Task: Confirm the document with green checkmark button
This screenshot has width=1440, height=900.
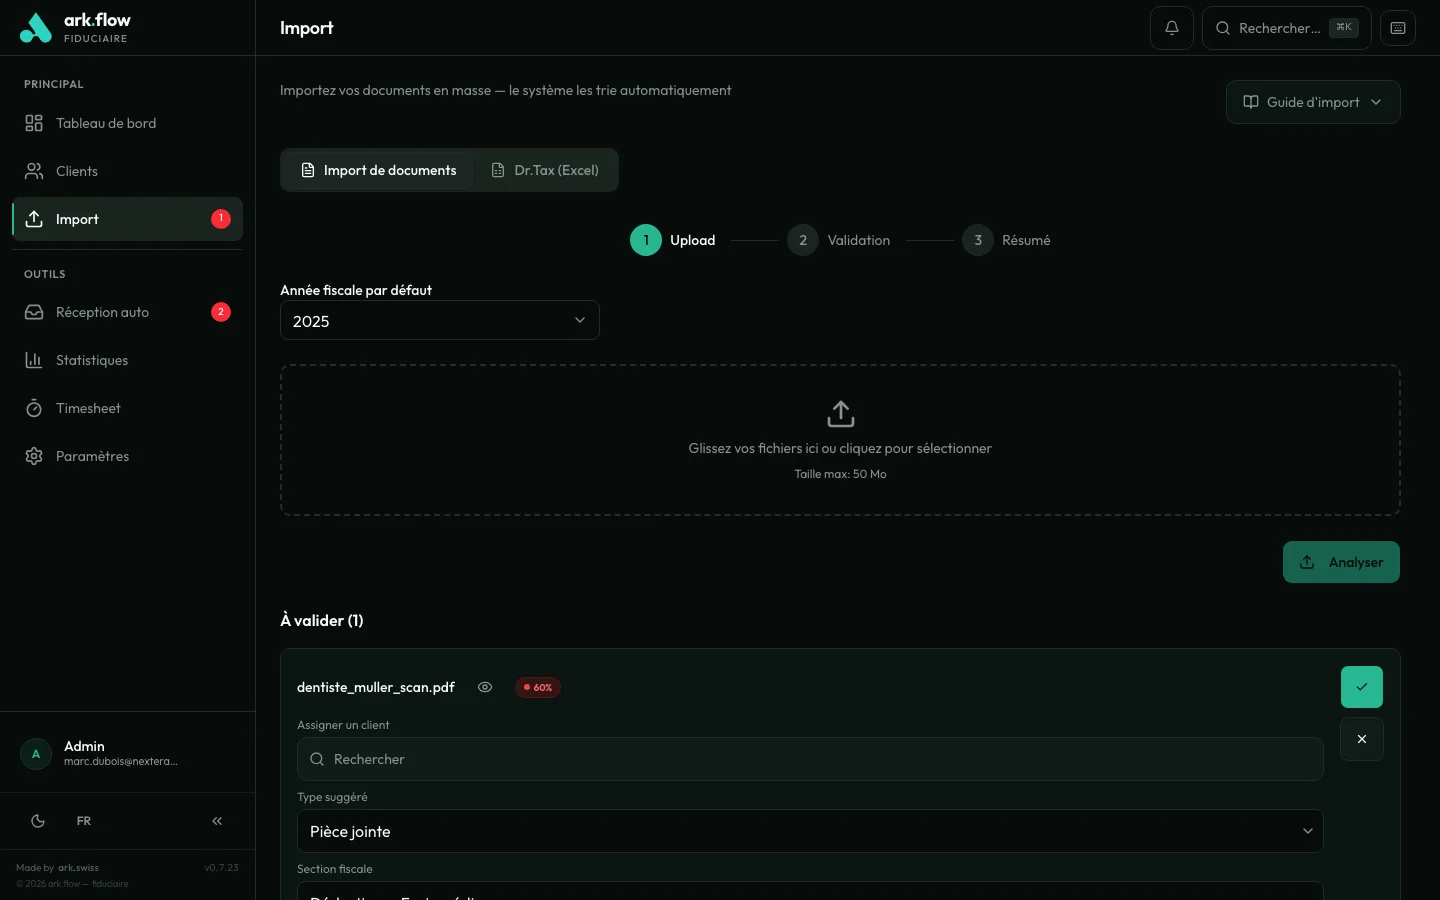Action: (1361, 687)
